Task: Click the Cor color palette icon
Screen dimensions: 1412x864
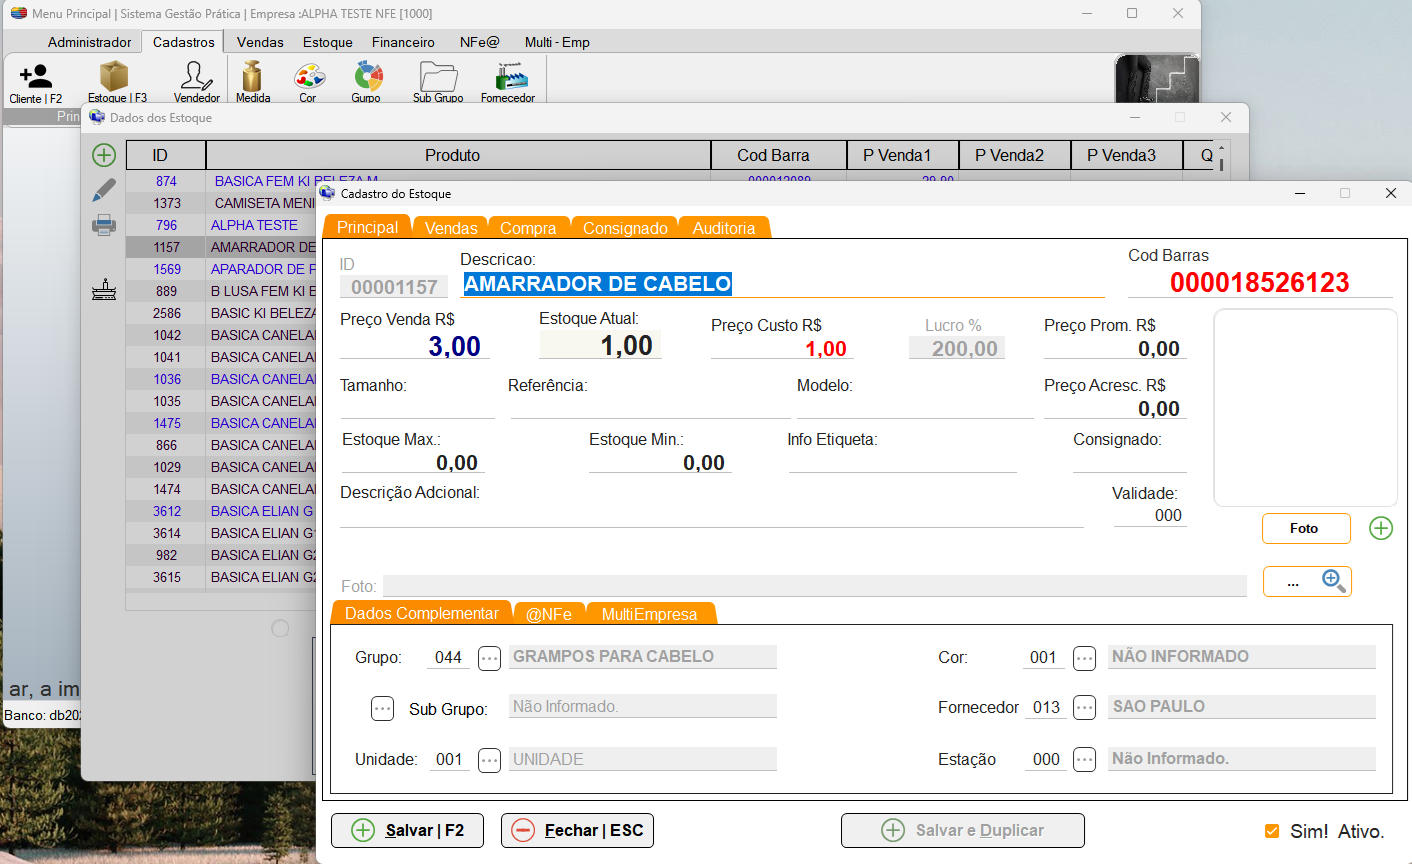Action: click(x=308, y=81)
